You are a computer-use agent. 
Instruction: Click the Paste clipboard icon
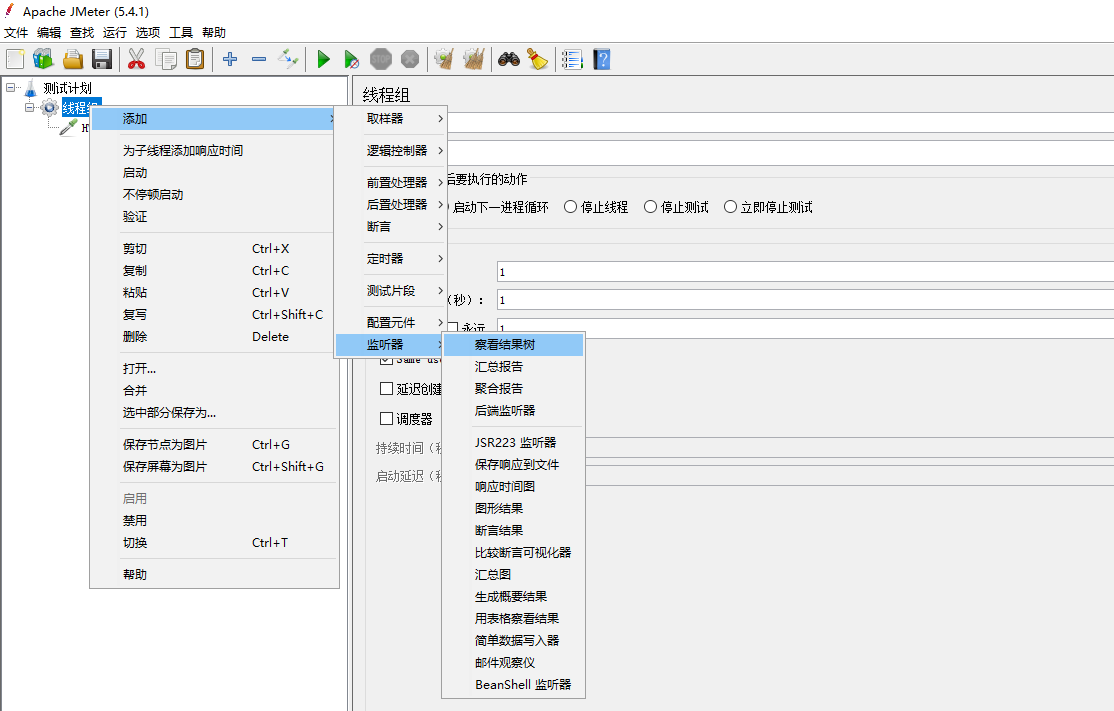pos(195,59)
